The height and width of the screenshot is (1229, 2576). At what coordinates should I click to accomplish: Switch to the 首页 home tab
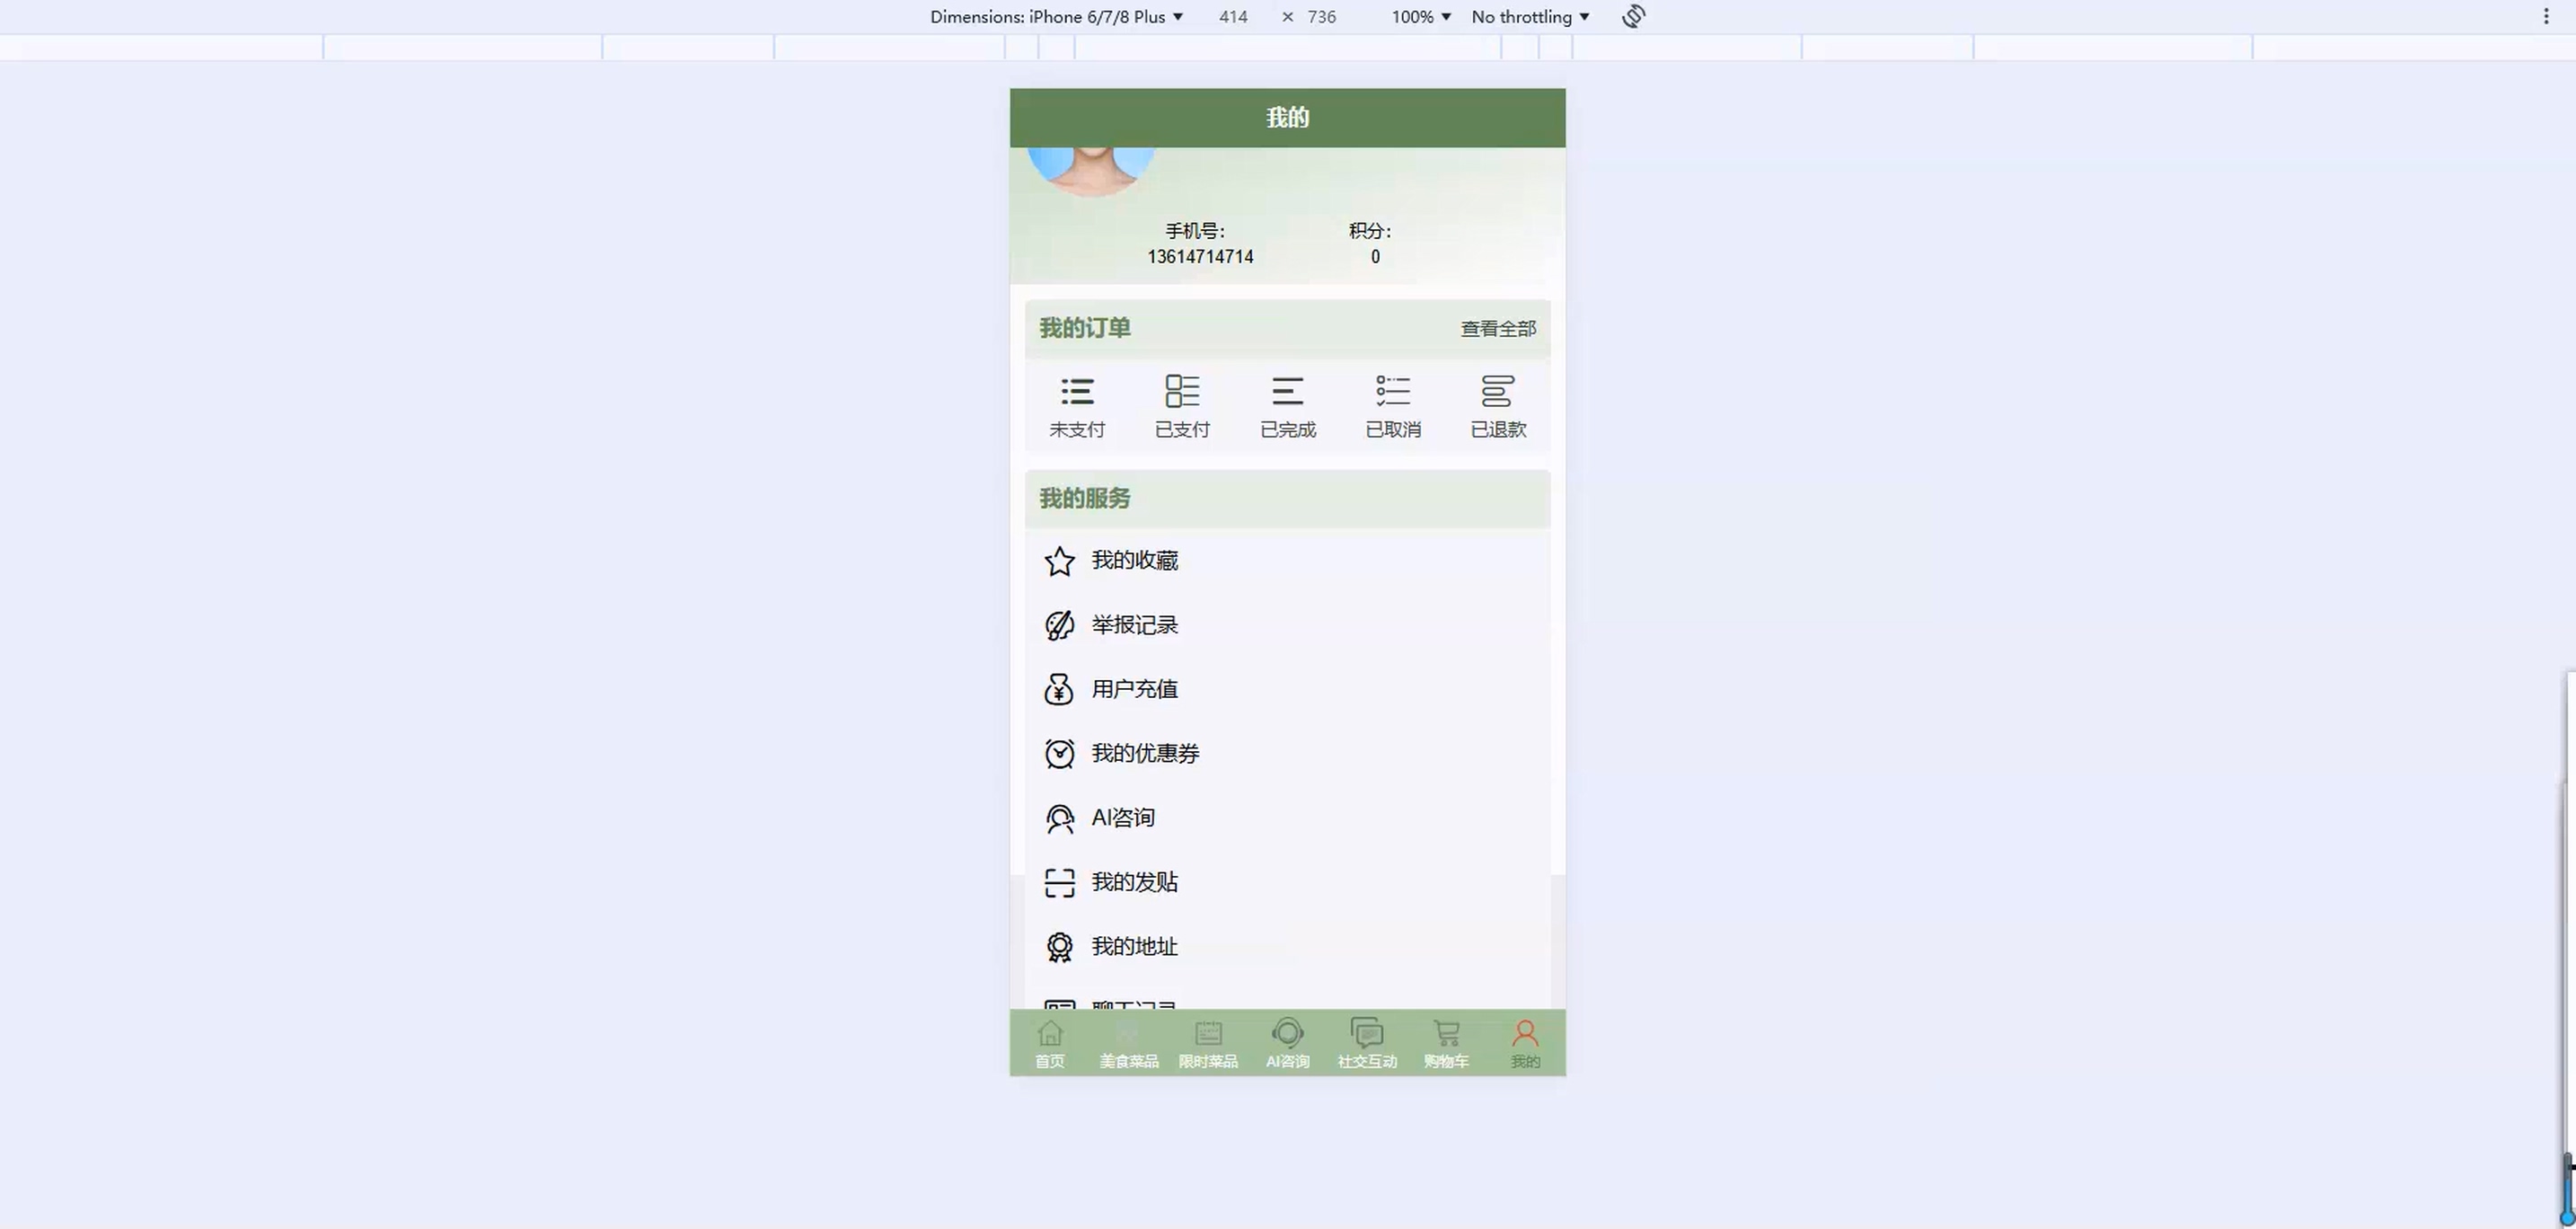pos(1049,1043)
